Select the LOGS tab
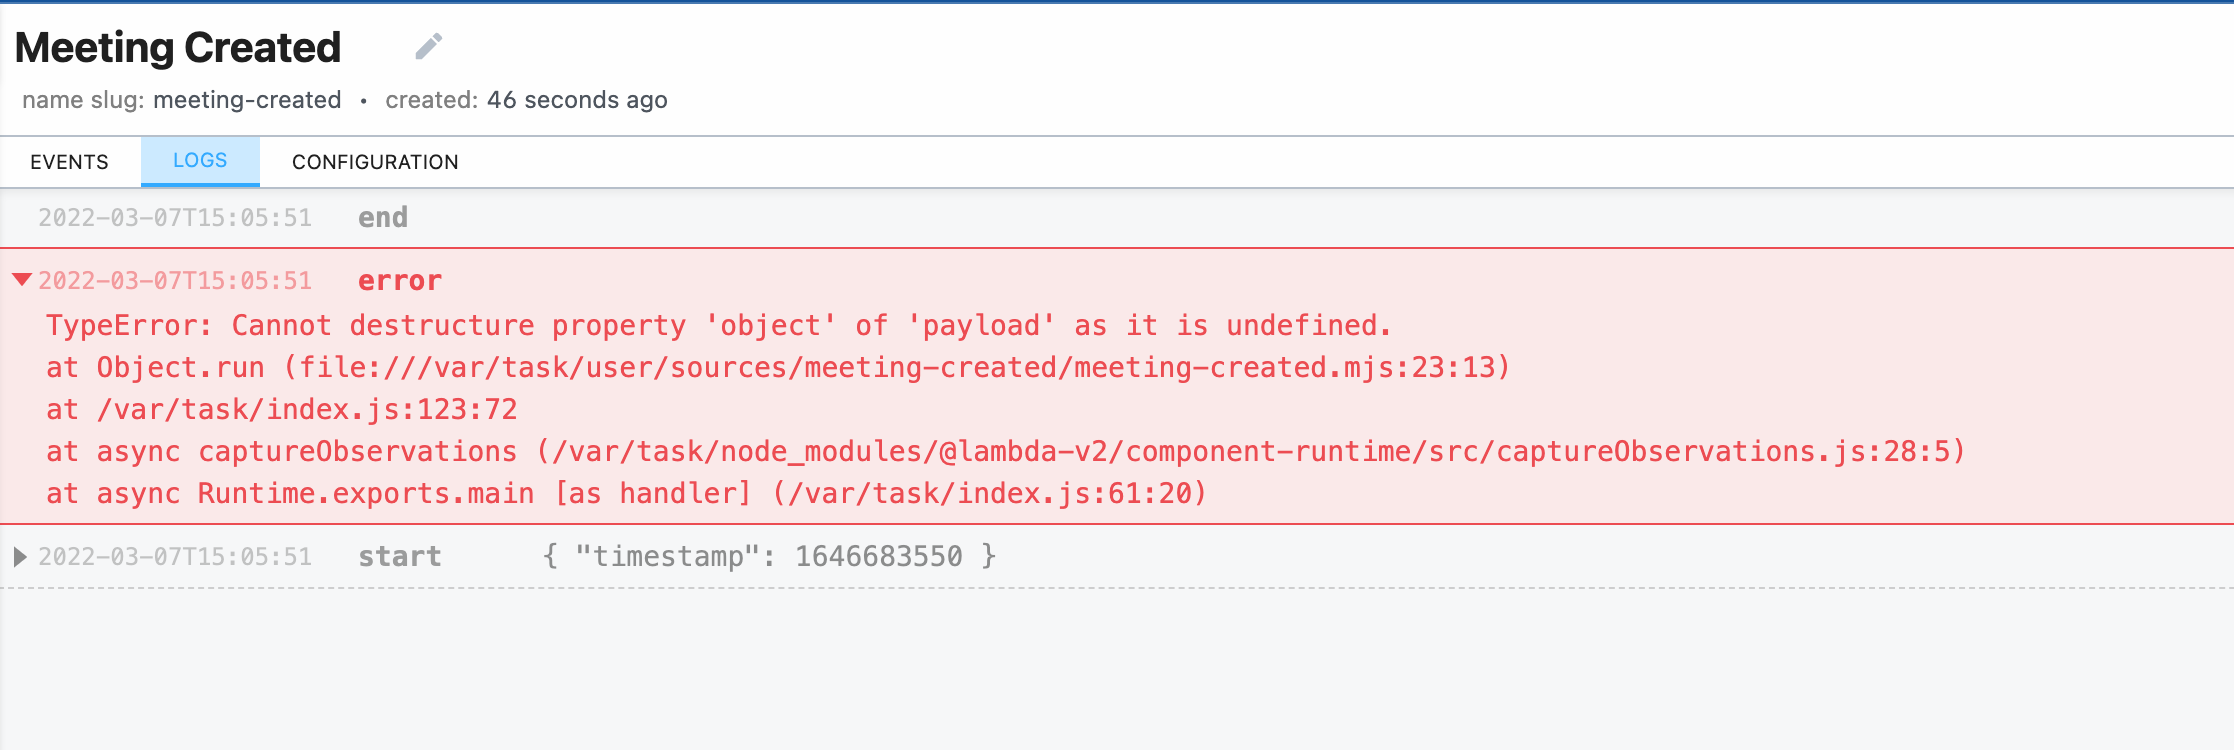The height and width of the screenshot is (750, 2234). (x=199, y=160)
